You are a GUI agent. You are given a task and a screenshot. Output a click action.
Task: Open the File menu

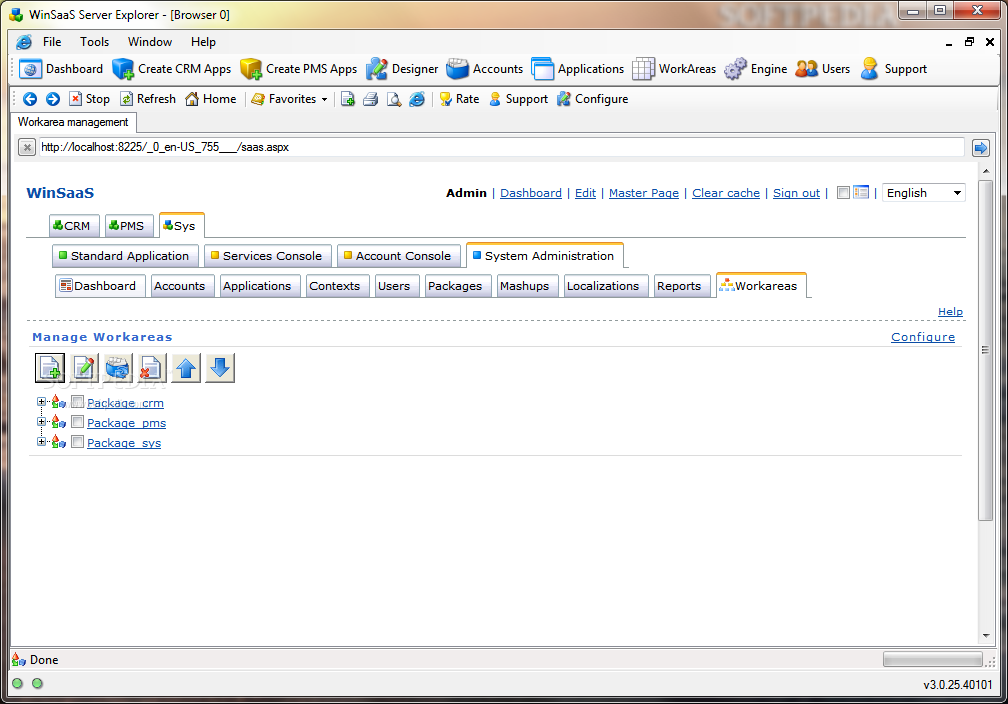point(52,42)
